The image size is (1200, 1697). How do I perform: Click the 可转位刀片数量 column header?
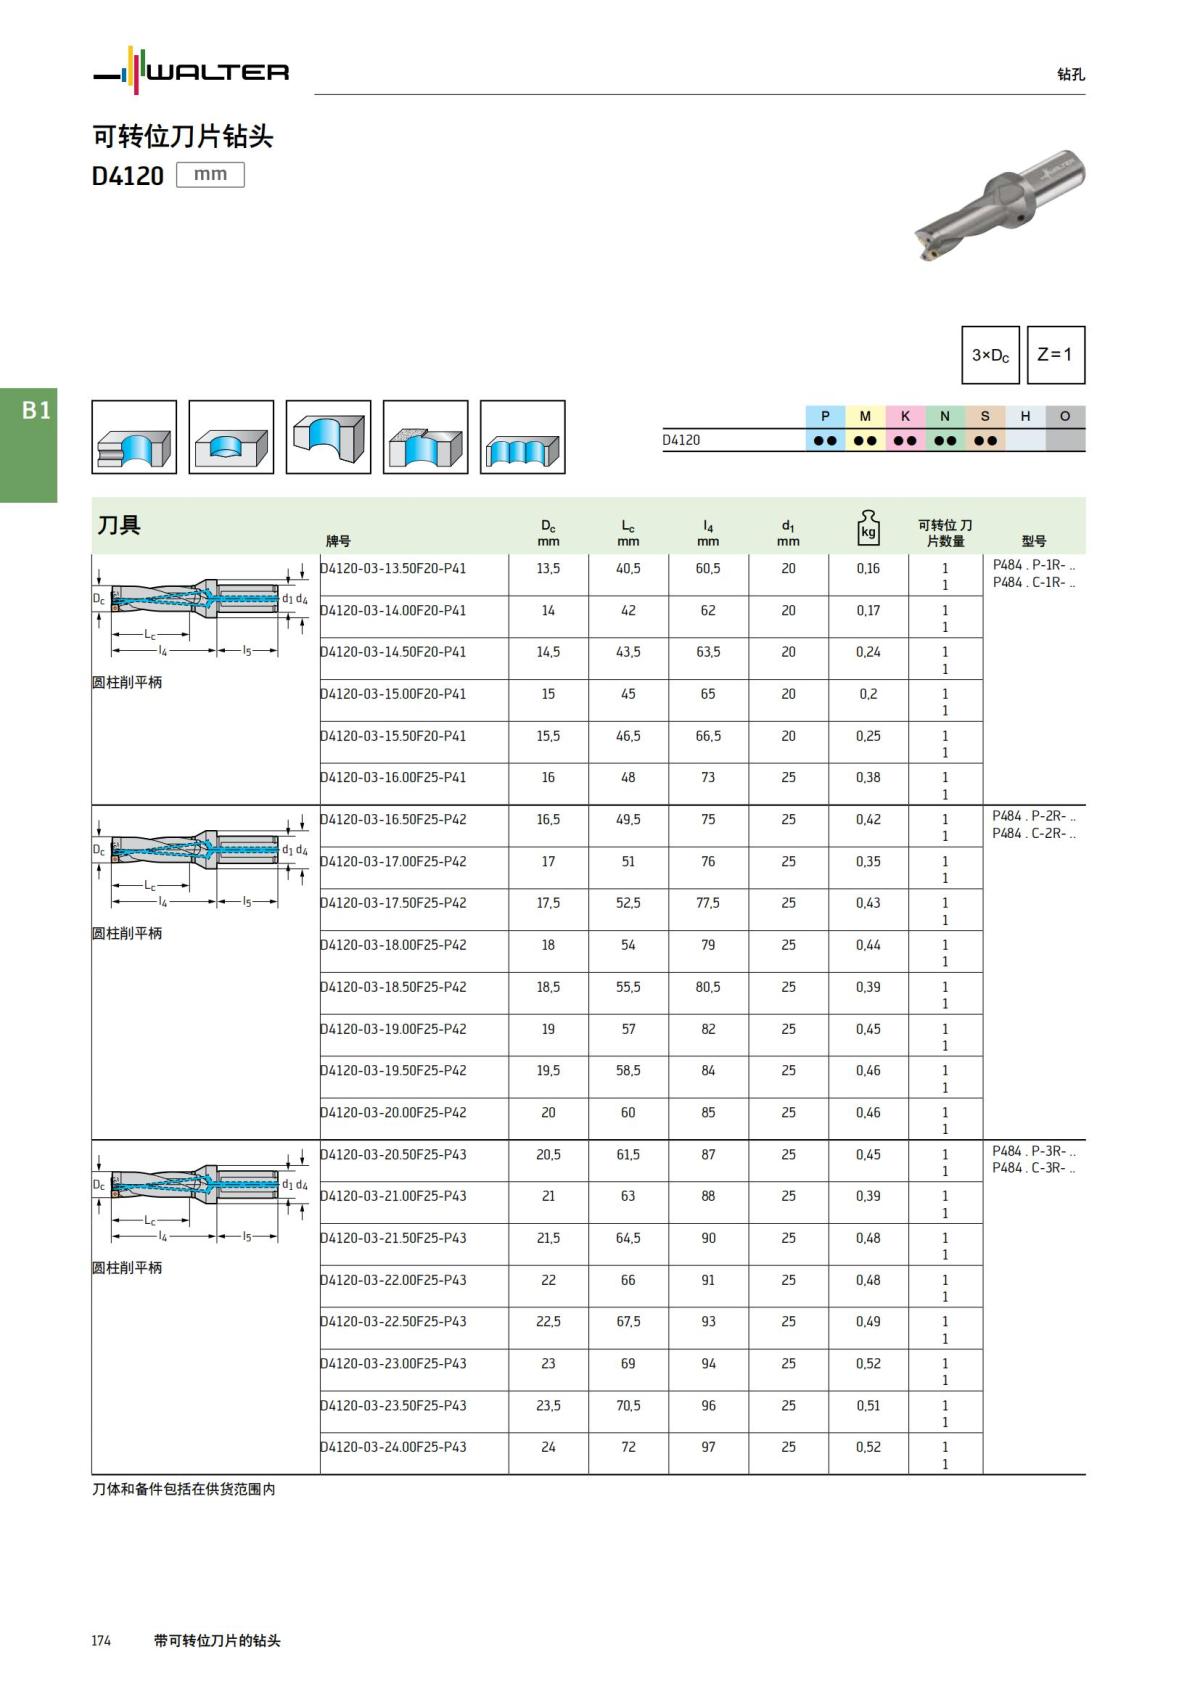(x=945, y=533)
